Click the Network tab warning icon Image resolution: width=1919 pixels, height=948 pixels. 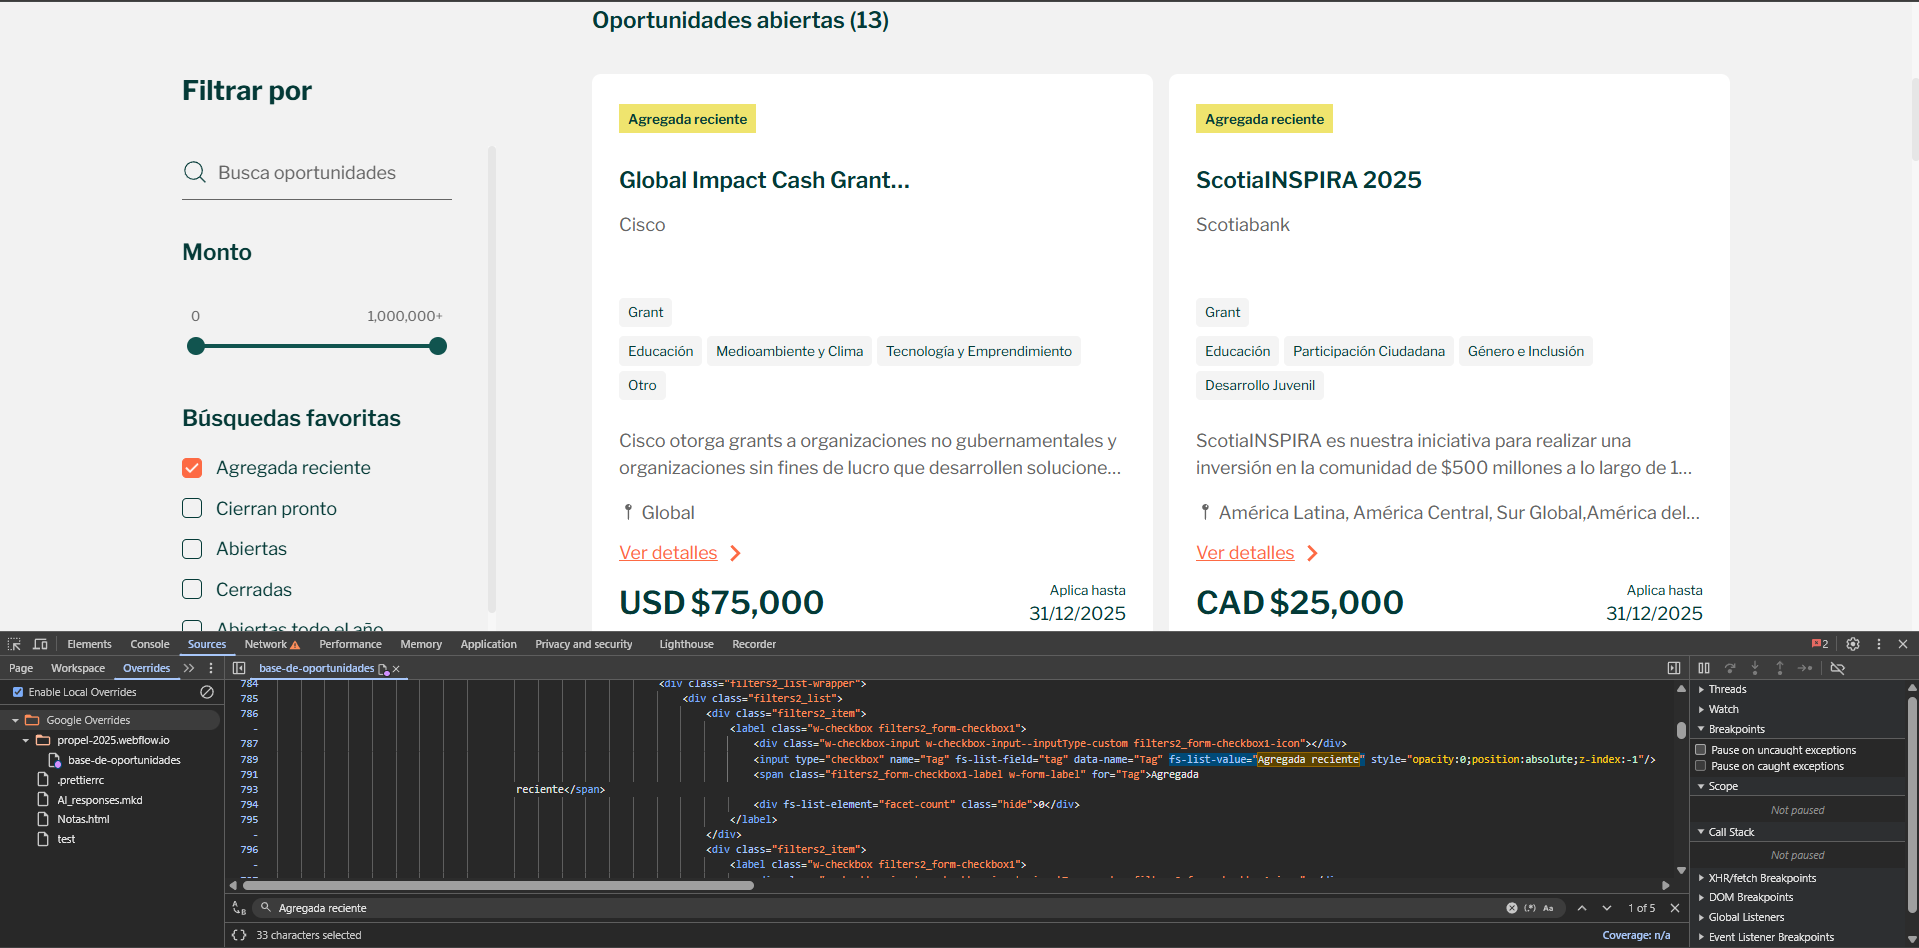295,645
